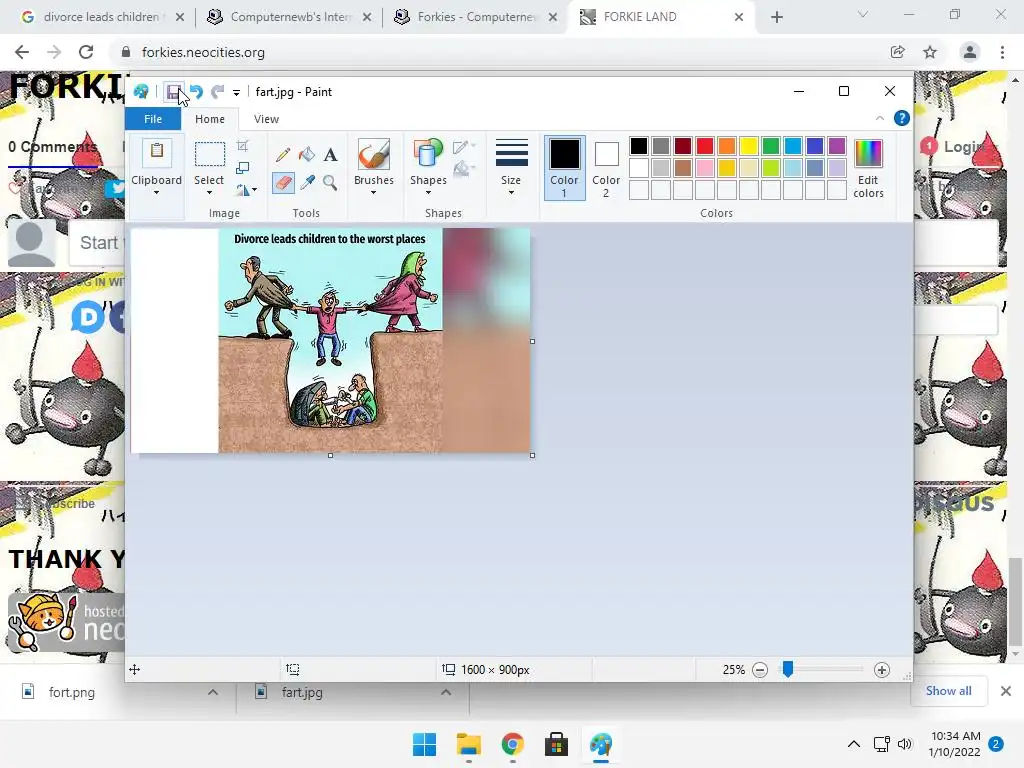Click the Resize icon in Image group
The image size is (1024, 768).
point(243,168)
